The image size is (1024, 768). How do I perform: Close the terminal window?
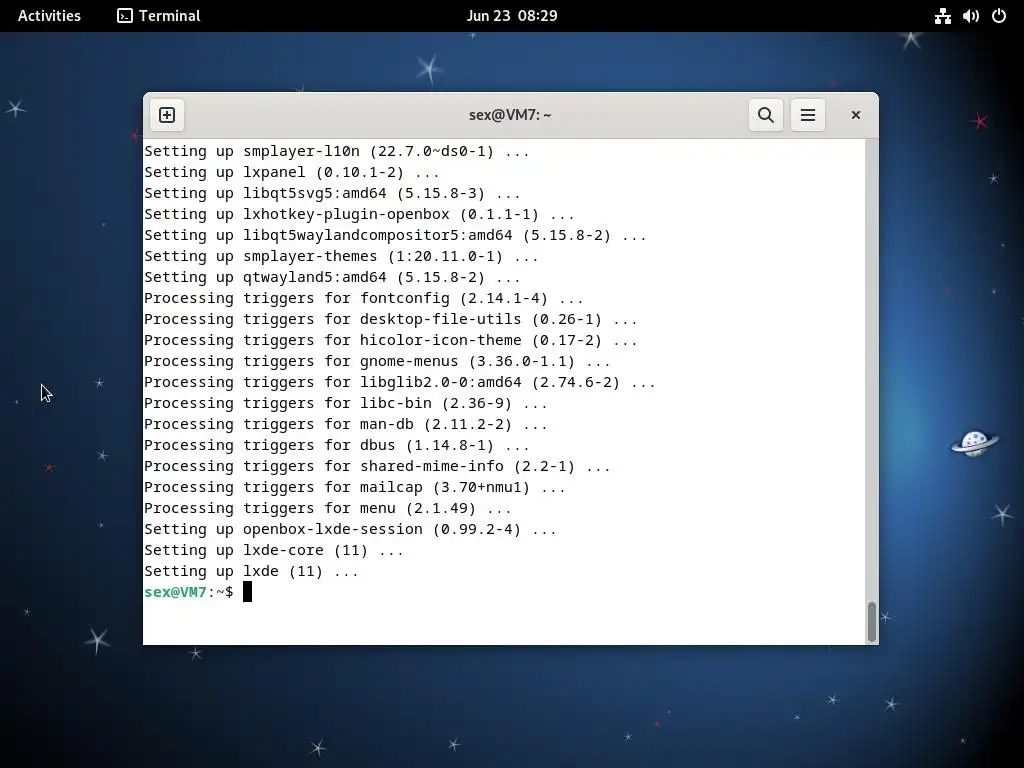pyautogui.click(x=856, y=115)
